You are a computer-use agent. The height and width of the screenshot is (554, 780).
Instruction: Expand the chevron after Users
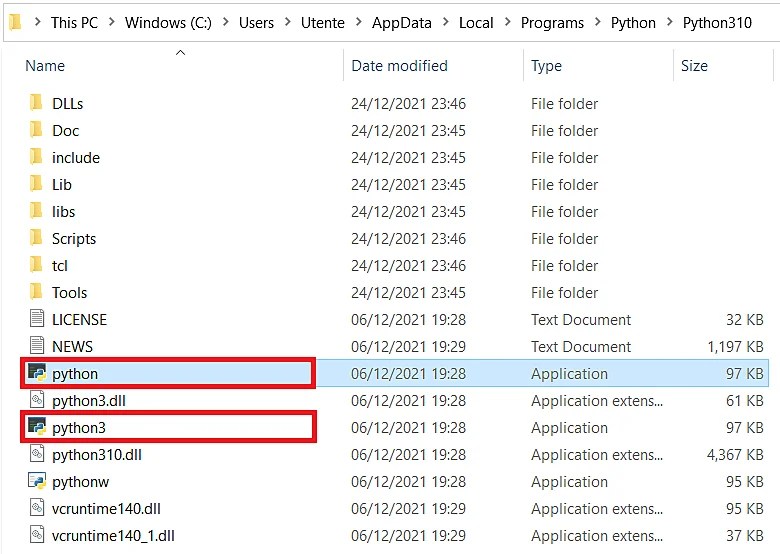click(288, 22)
